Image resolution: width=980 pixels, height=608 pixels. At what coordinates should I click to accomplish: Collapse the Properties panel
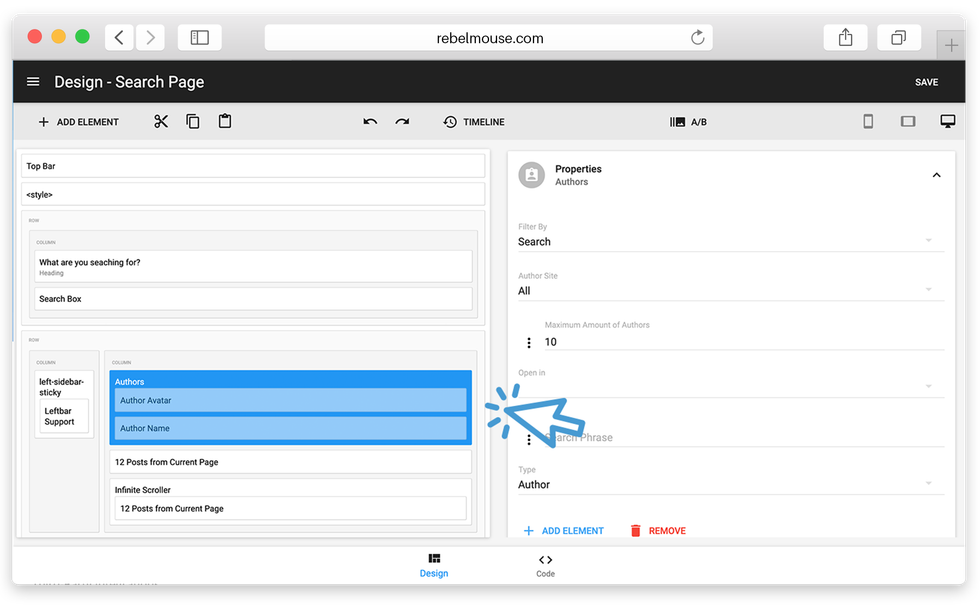click(x=936, y=175)
